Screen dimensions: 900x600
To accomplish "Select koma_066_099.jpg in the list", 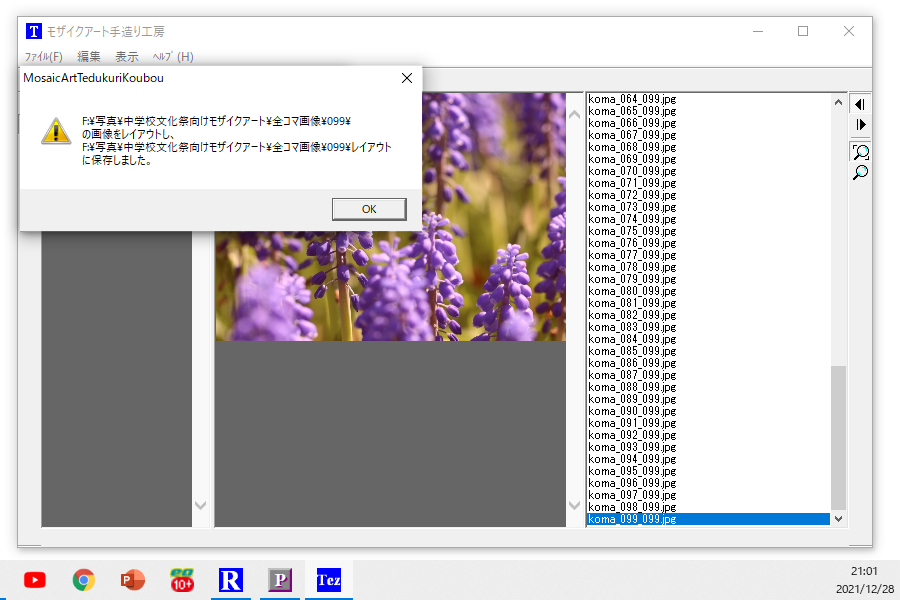I will pyautogui.click(x=708, y=123).
